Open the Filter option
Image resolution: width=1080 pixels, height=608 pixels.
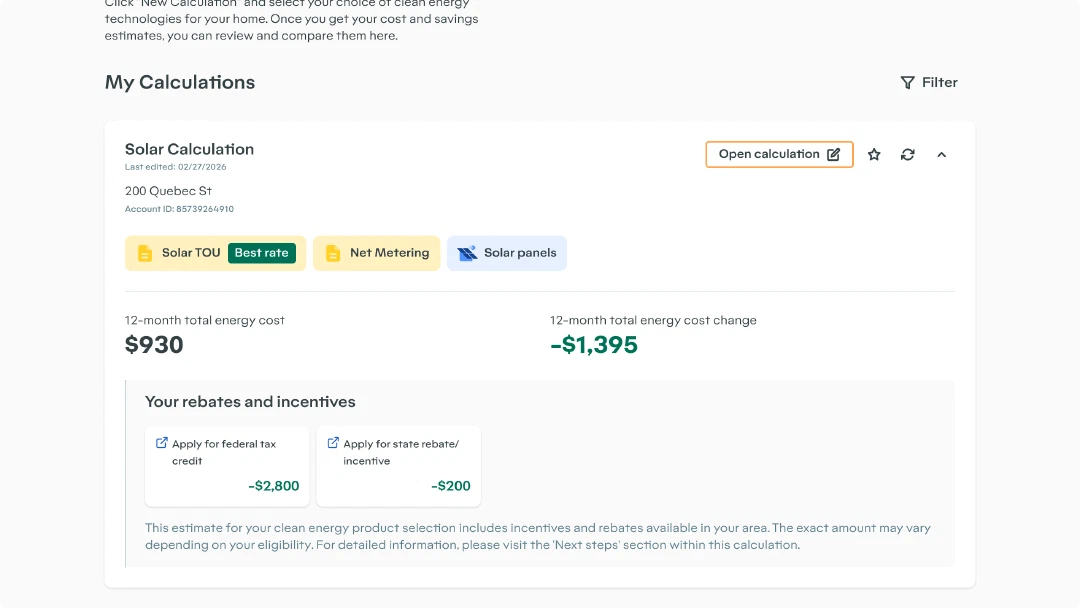[x=928, y=83]
